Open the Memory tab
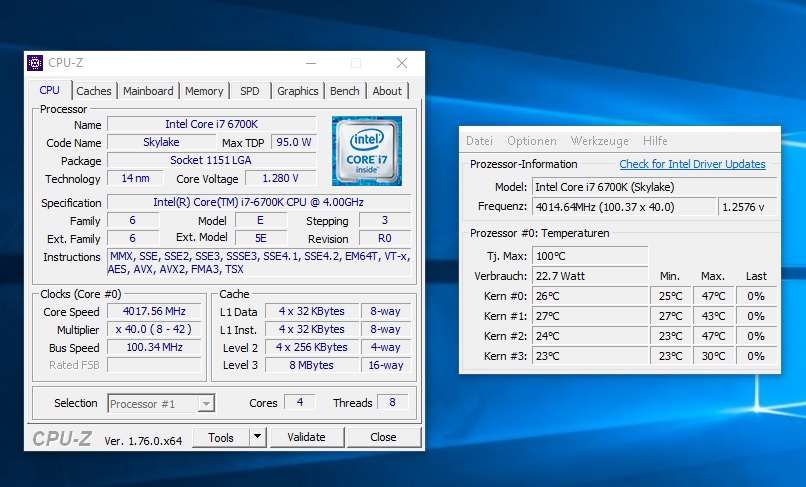806x487 pixels. (x=204, y=91)
